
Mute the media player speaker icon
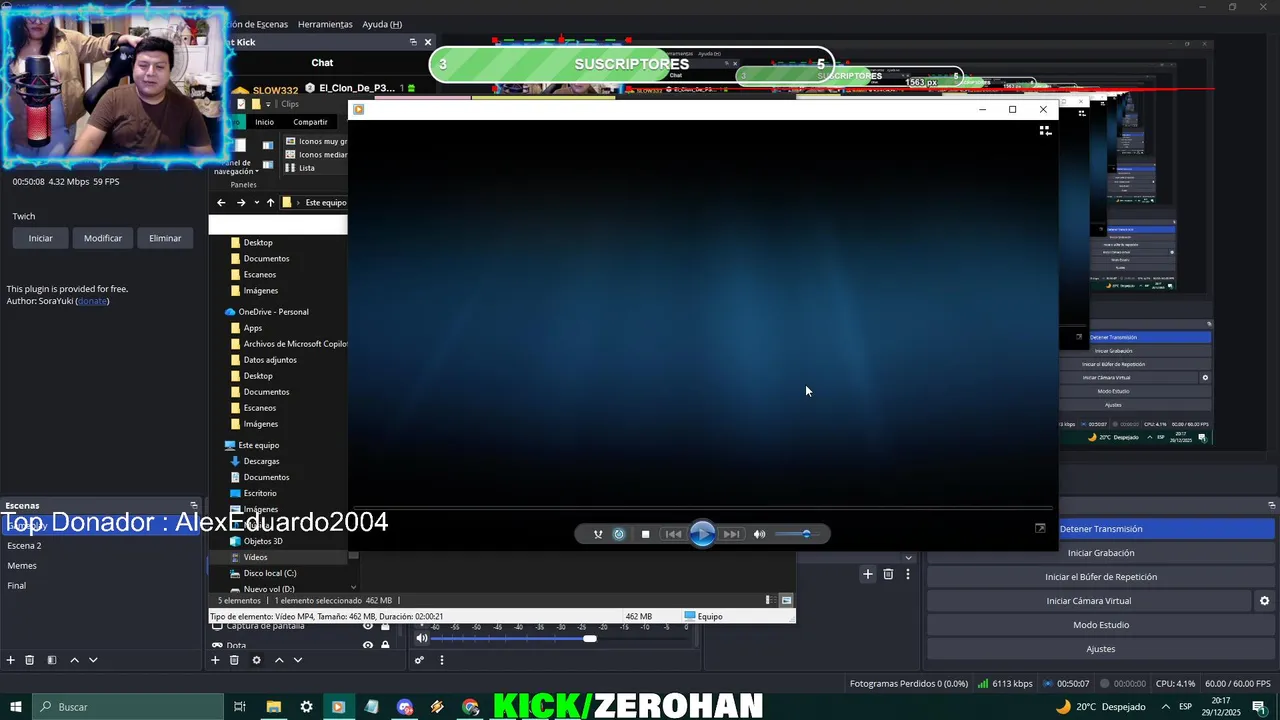759,534
